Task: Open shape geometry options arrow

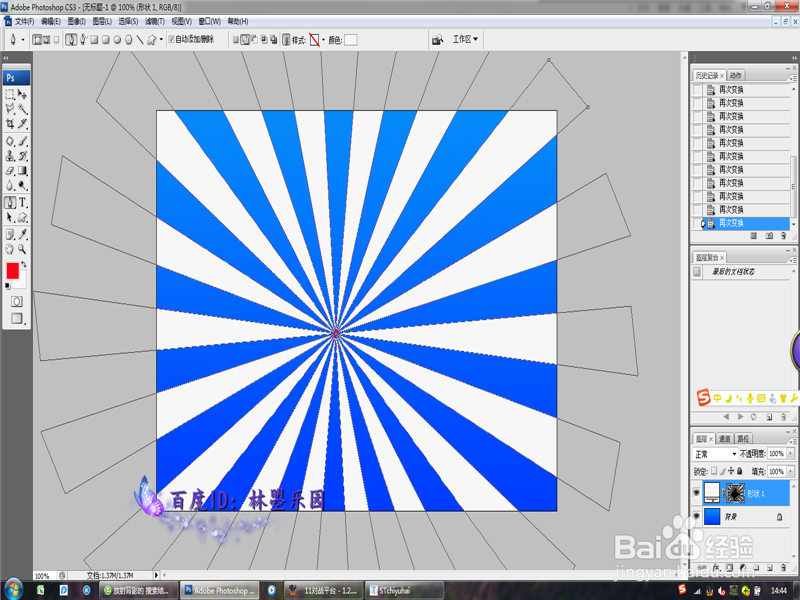Action: tap(162, 40)
